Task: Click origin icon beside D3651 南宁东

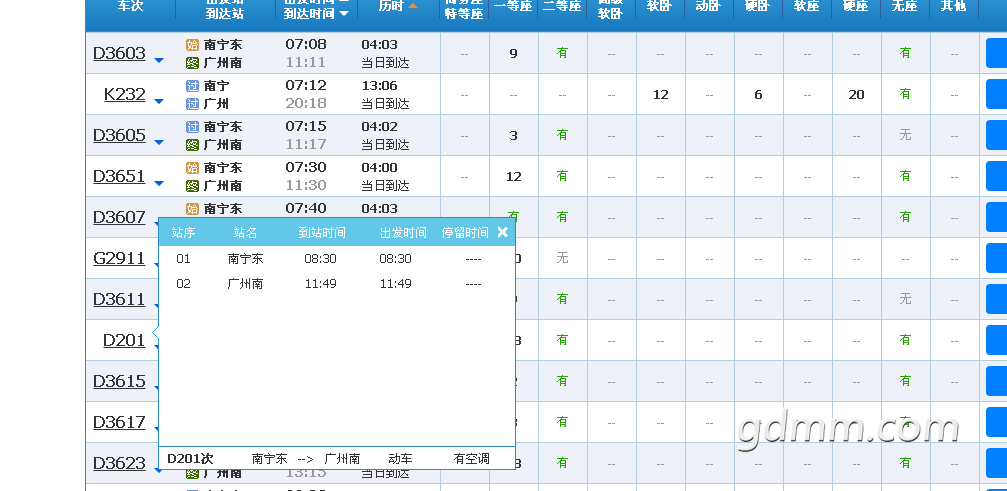Action: click(192, 168)
